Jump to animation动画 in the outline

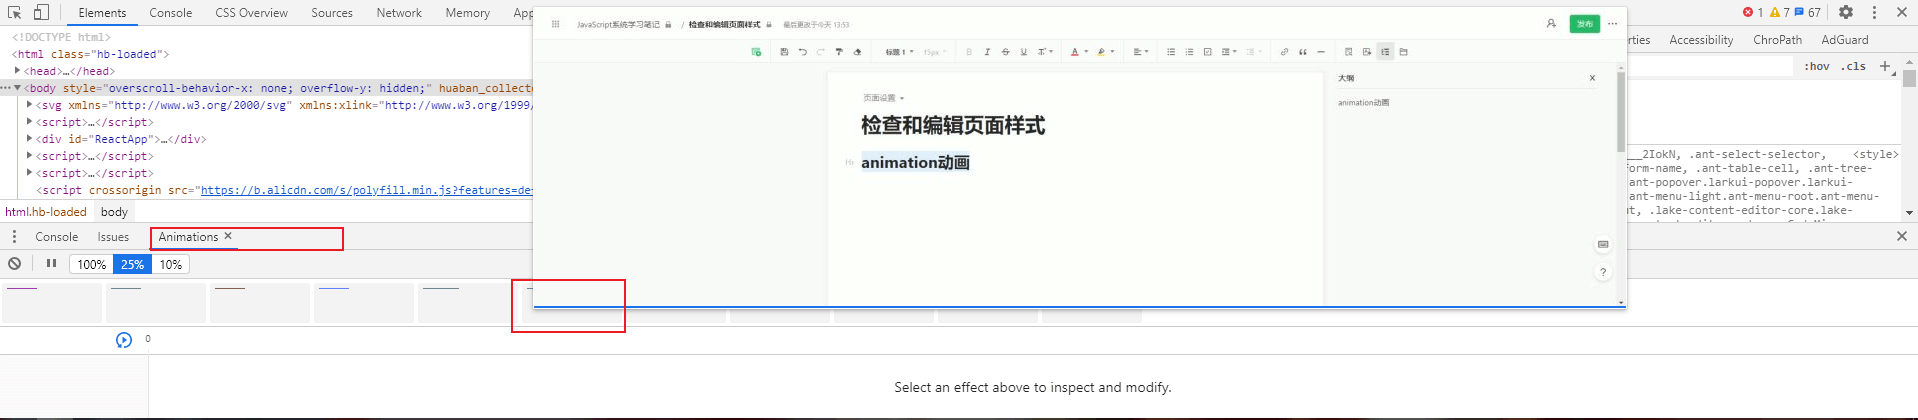pos(1363,103)
